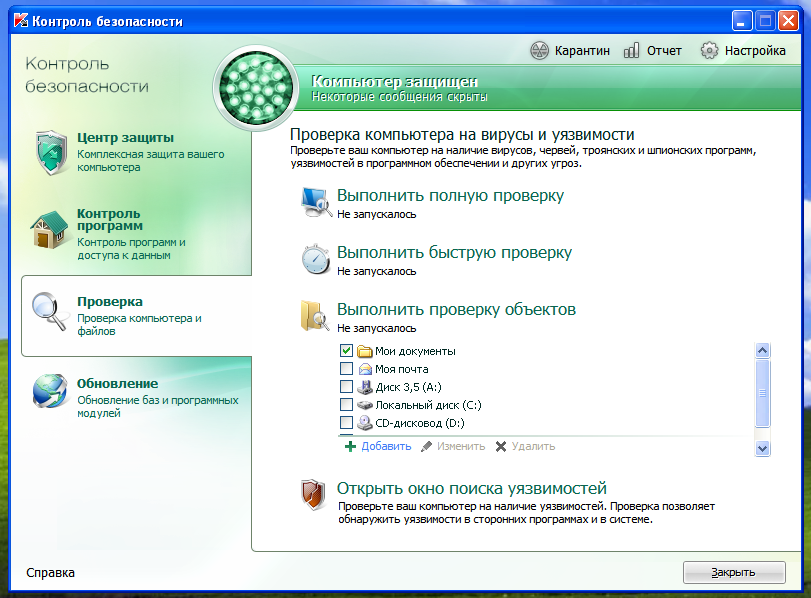811x598 pixels.
Task: Click the CD-дисковод (D:) disc icon
Action: [x=365, y=423]
